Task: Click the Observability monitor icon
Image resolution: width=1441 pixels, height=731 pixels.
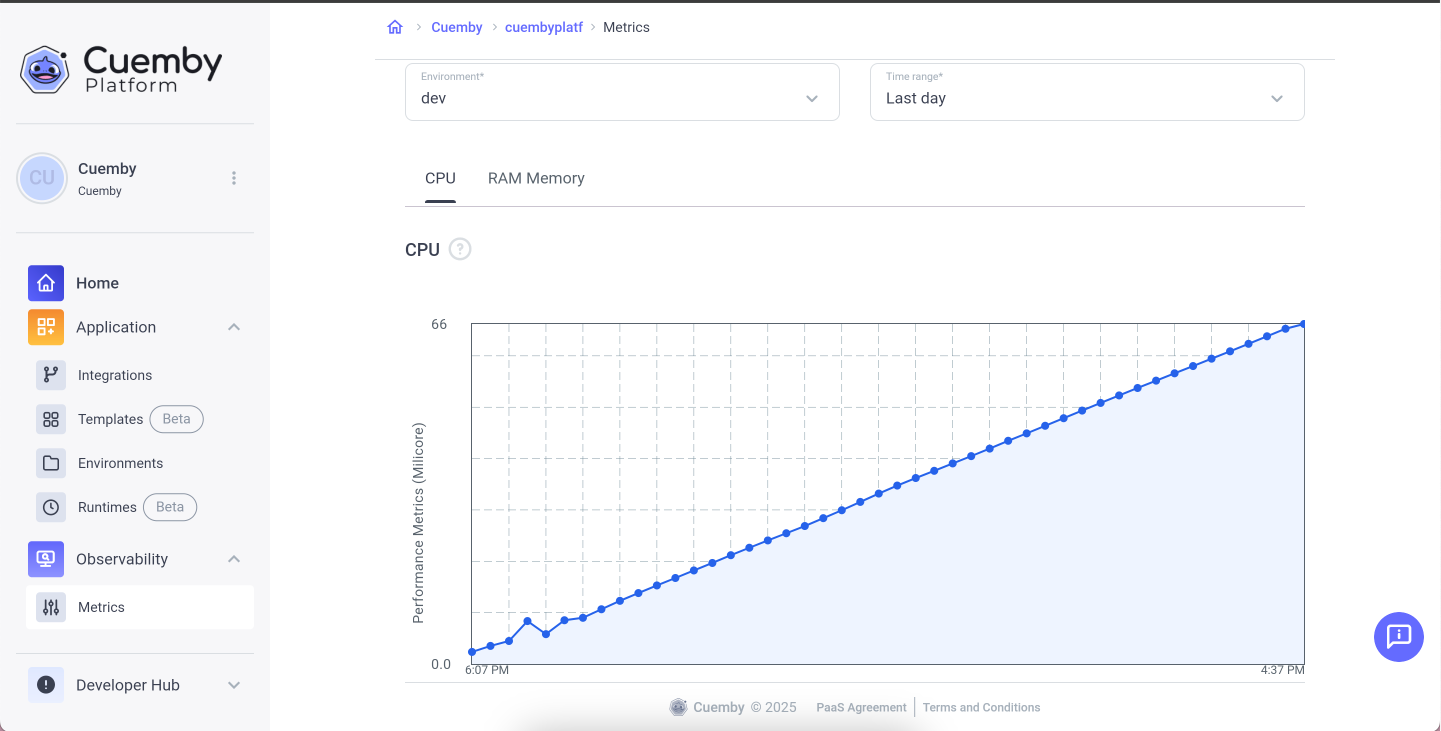Action: coord(45,559)
